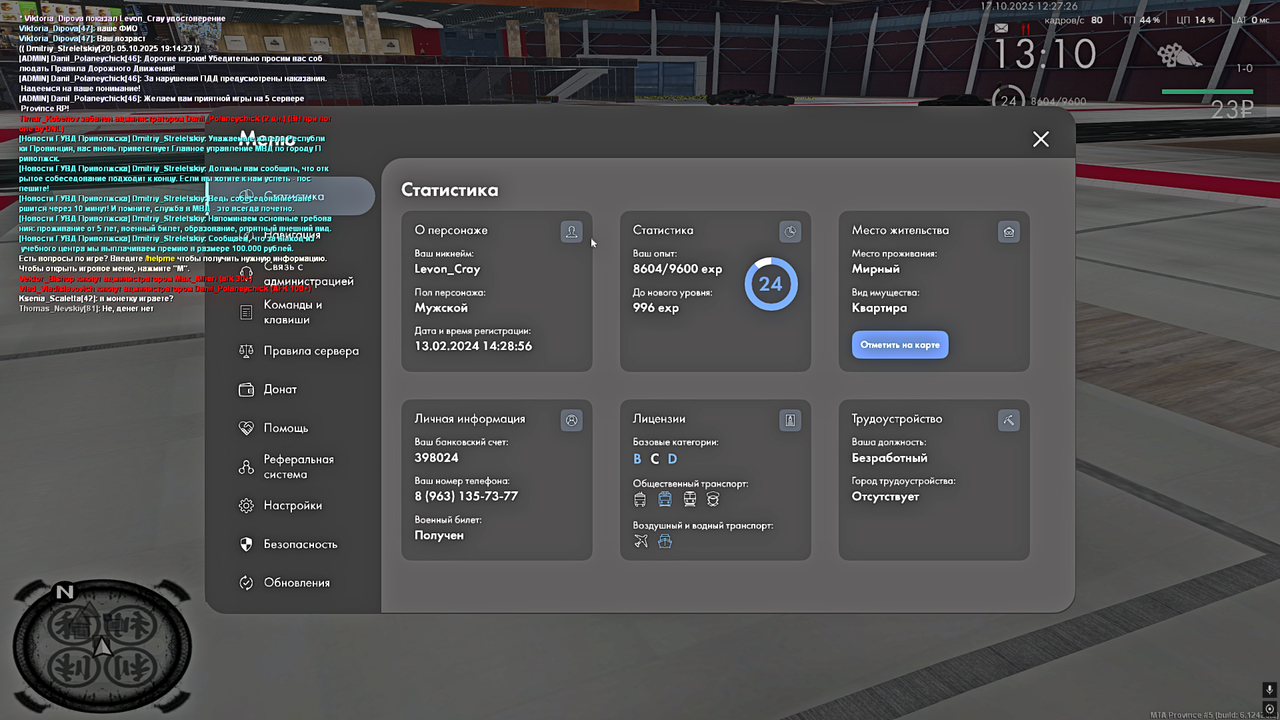Click the house icon on Место жительства card
The width and height of the screenshot is (1280, 720).
(x=1009, y=231)
